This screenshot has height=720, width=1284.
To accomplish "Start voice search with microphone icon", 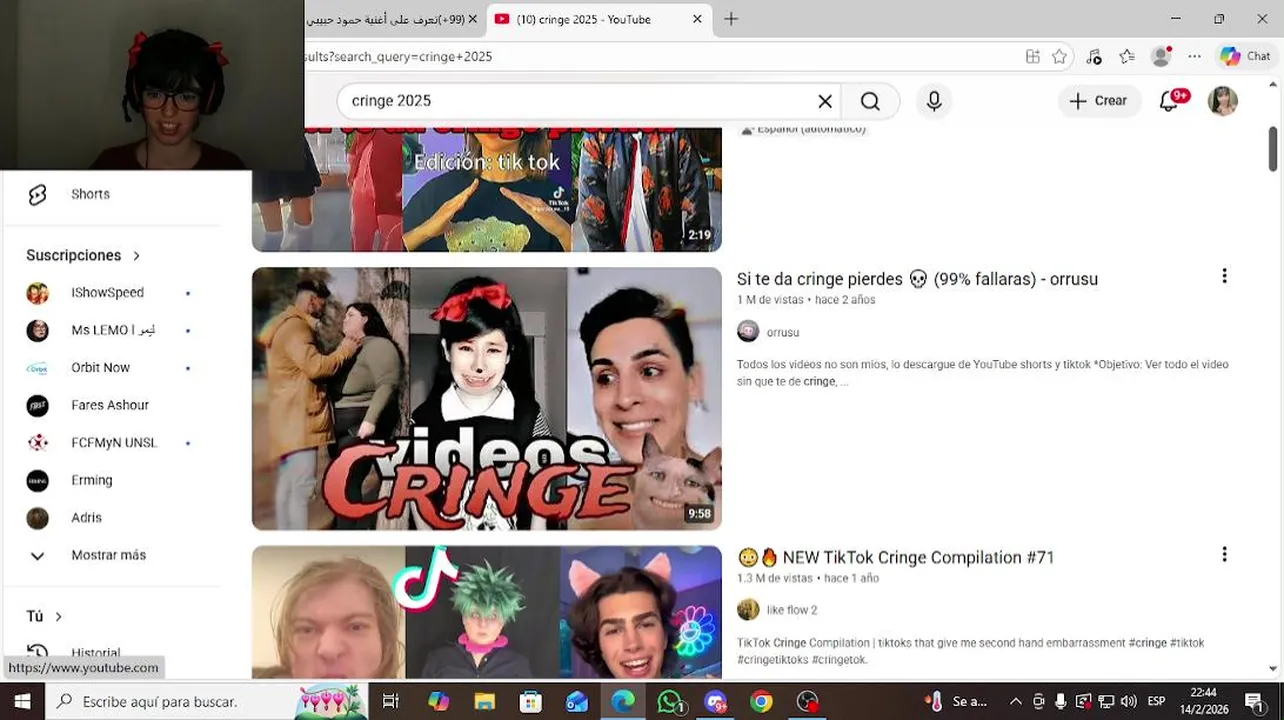I will coord(934,101).
